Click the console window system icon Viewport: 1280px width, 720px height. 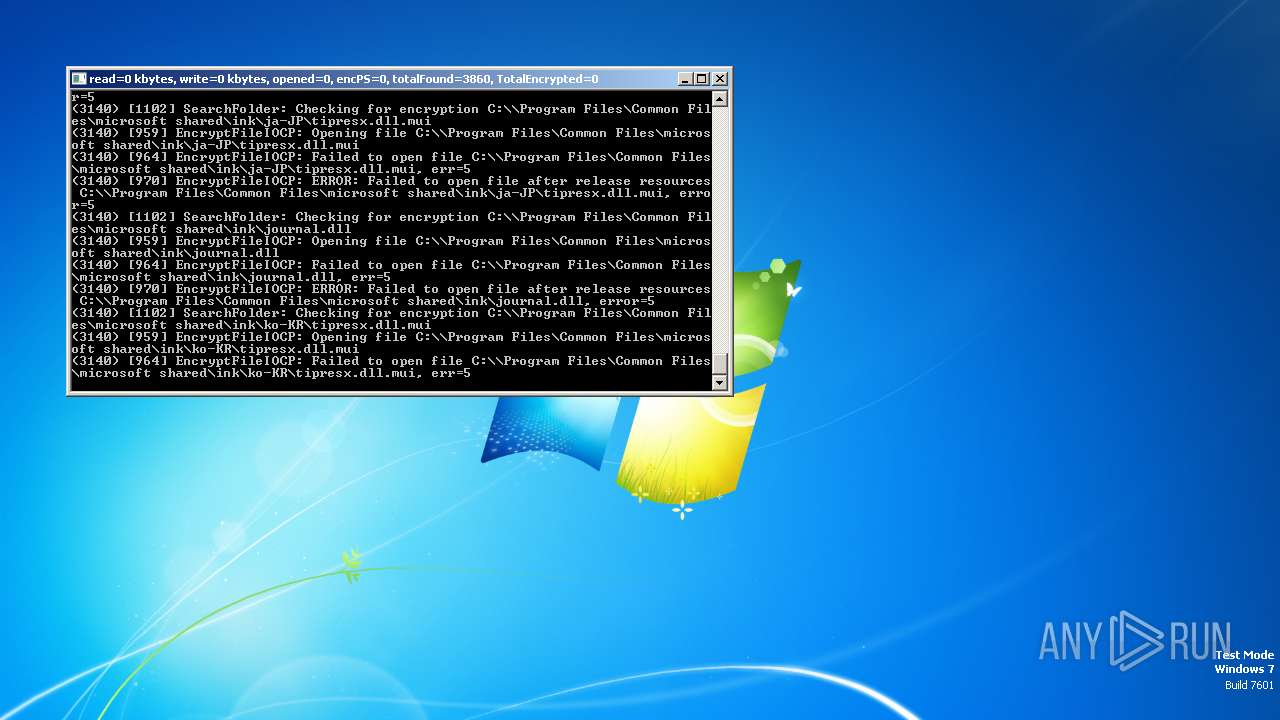click(x=79, y=79)
